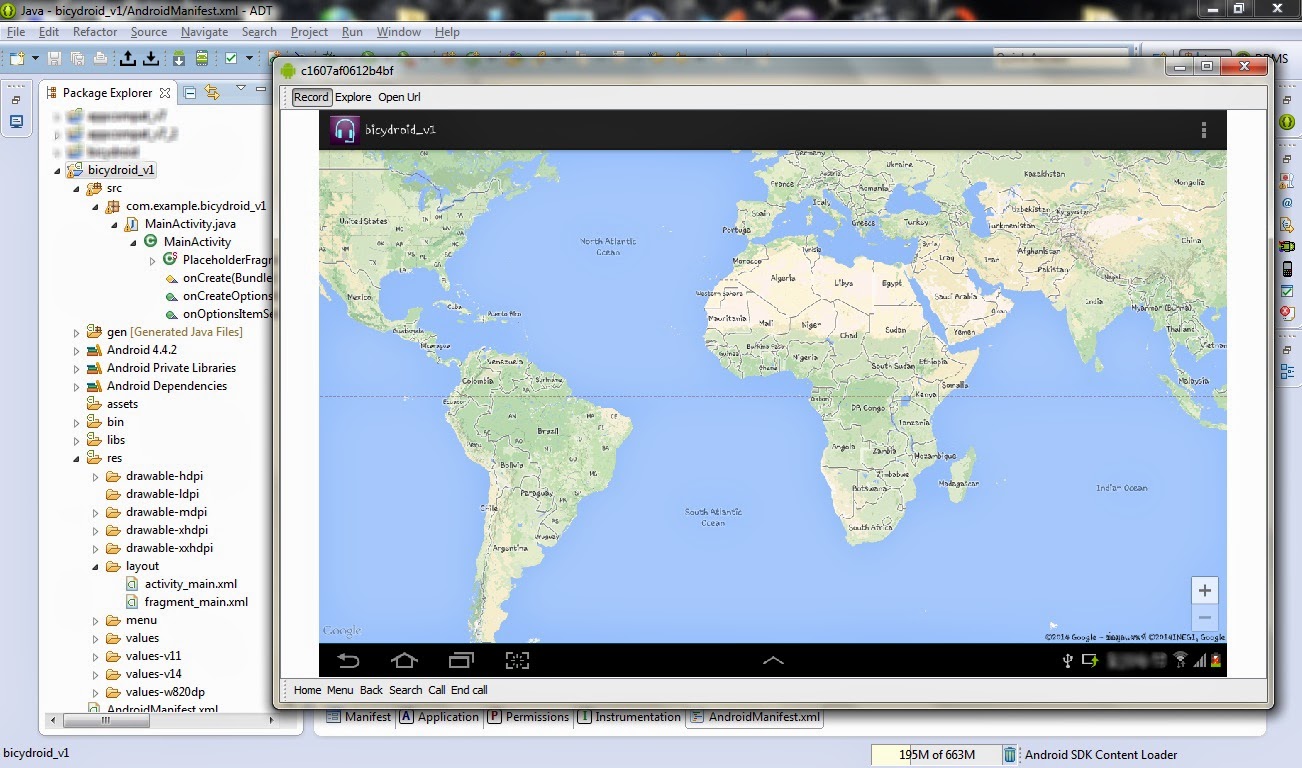Click the Home button below device screen
The width and height of the screenshot is (1302, 768).
(x=307, y=690)
